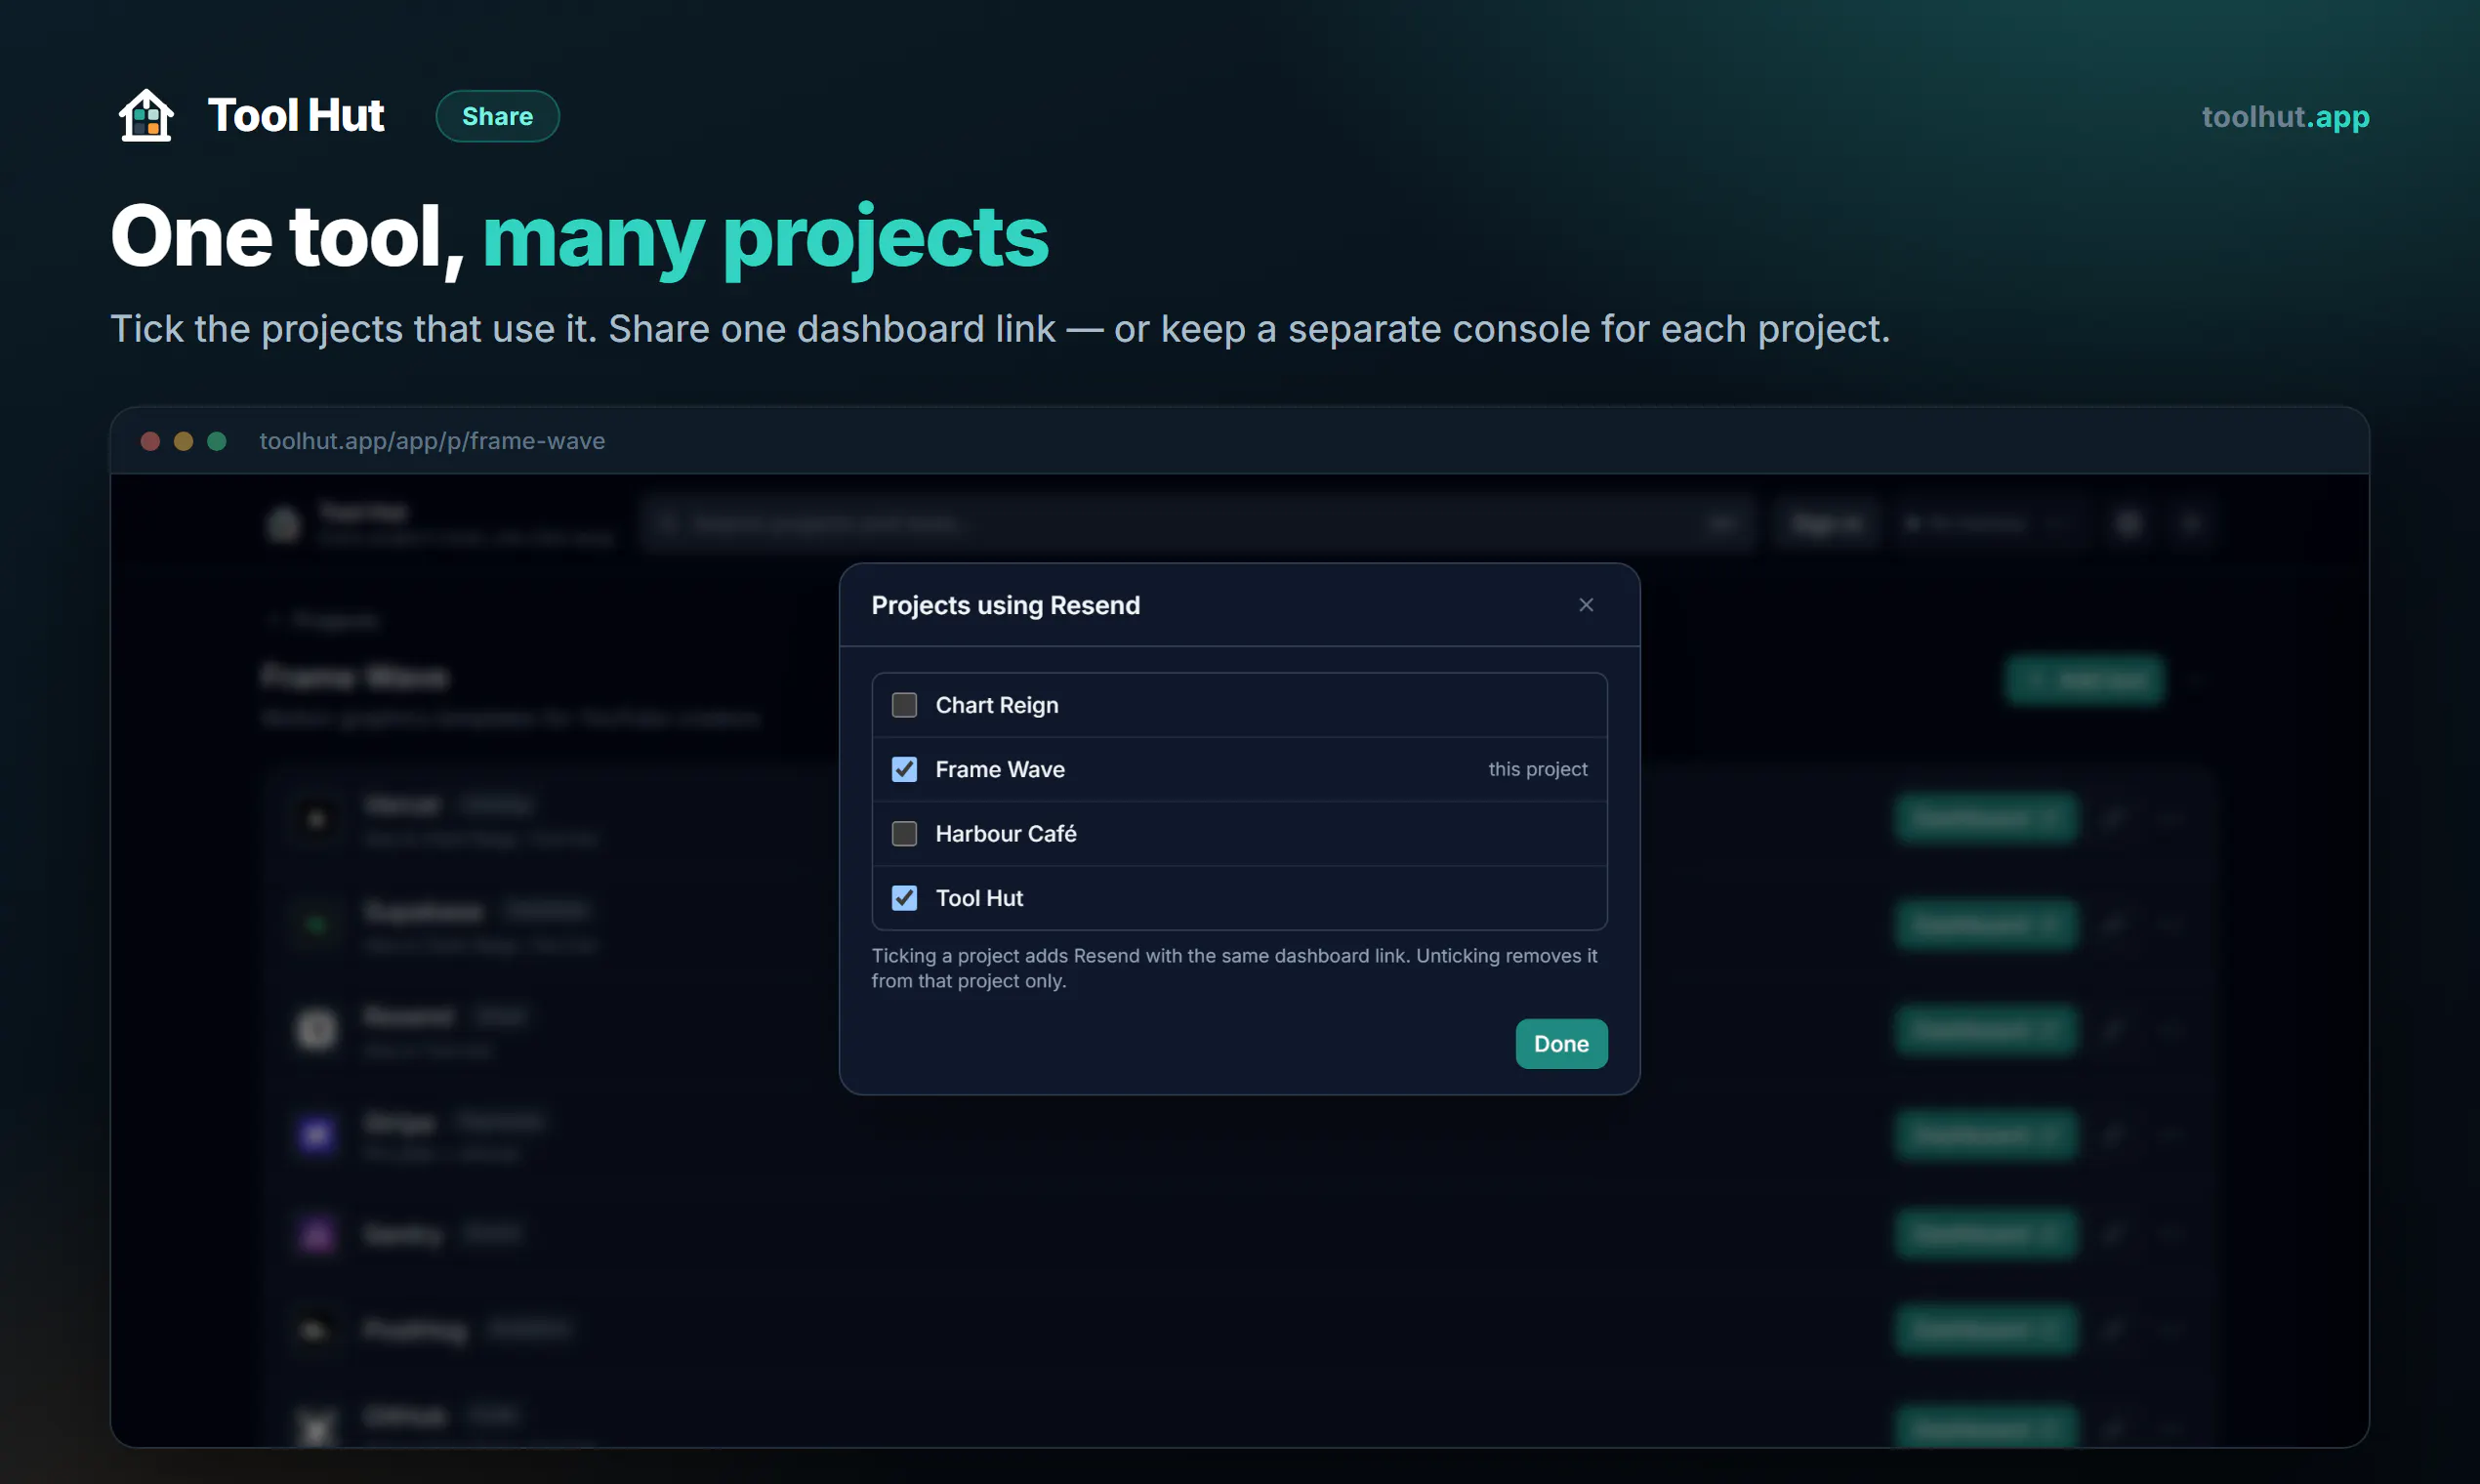Click the 'Tool Hut' brand name in header
The height and width of the screenshot is (1484, 2480).
295,115
